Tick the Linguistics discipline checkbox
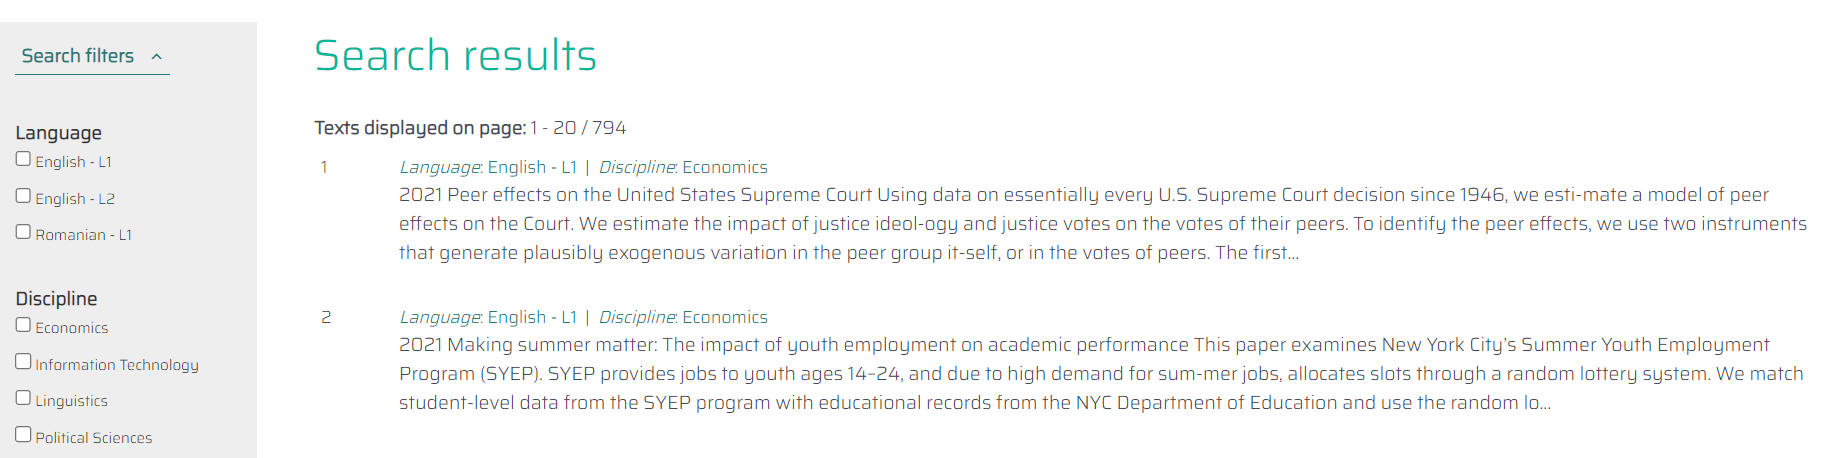The image size is (1848, 458). tap(23, 398)
